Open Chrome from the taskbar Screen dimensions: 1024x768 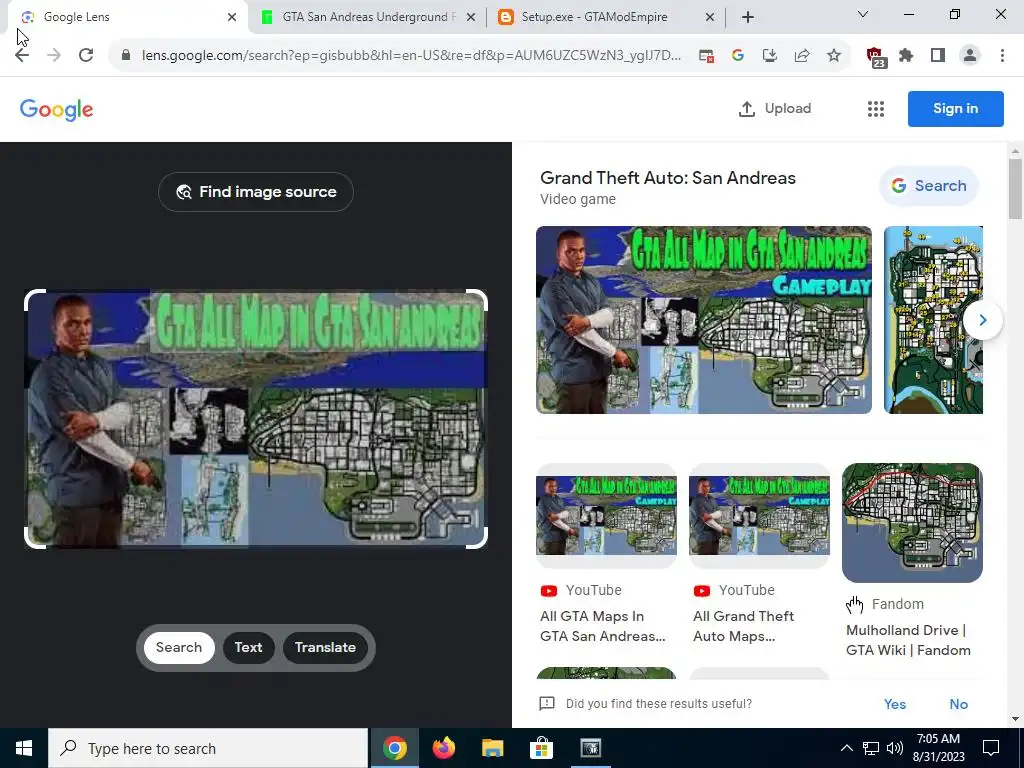coord(394,748)
